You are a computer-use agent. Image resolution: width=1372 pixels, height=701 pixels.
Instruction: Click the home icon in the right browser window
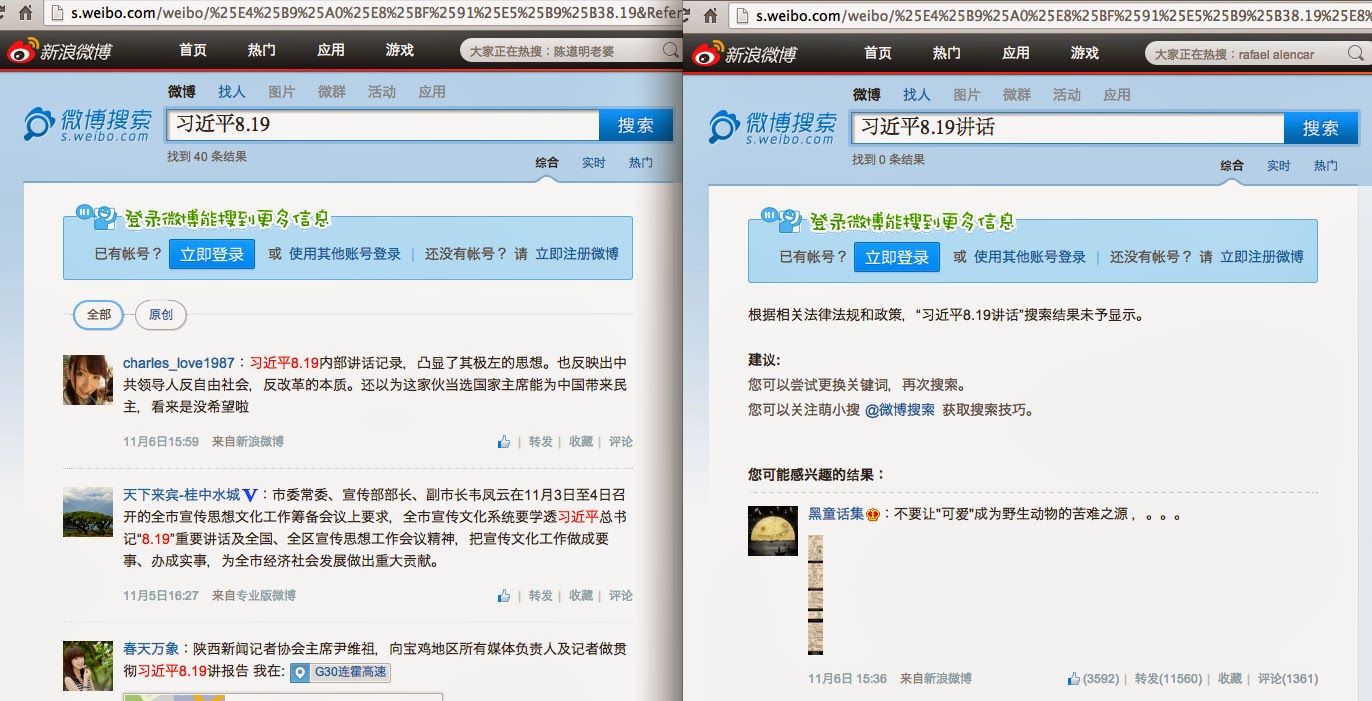[709, 15]
